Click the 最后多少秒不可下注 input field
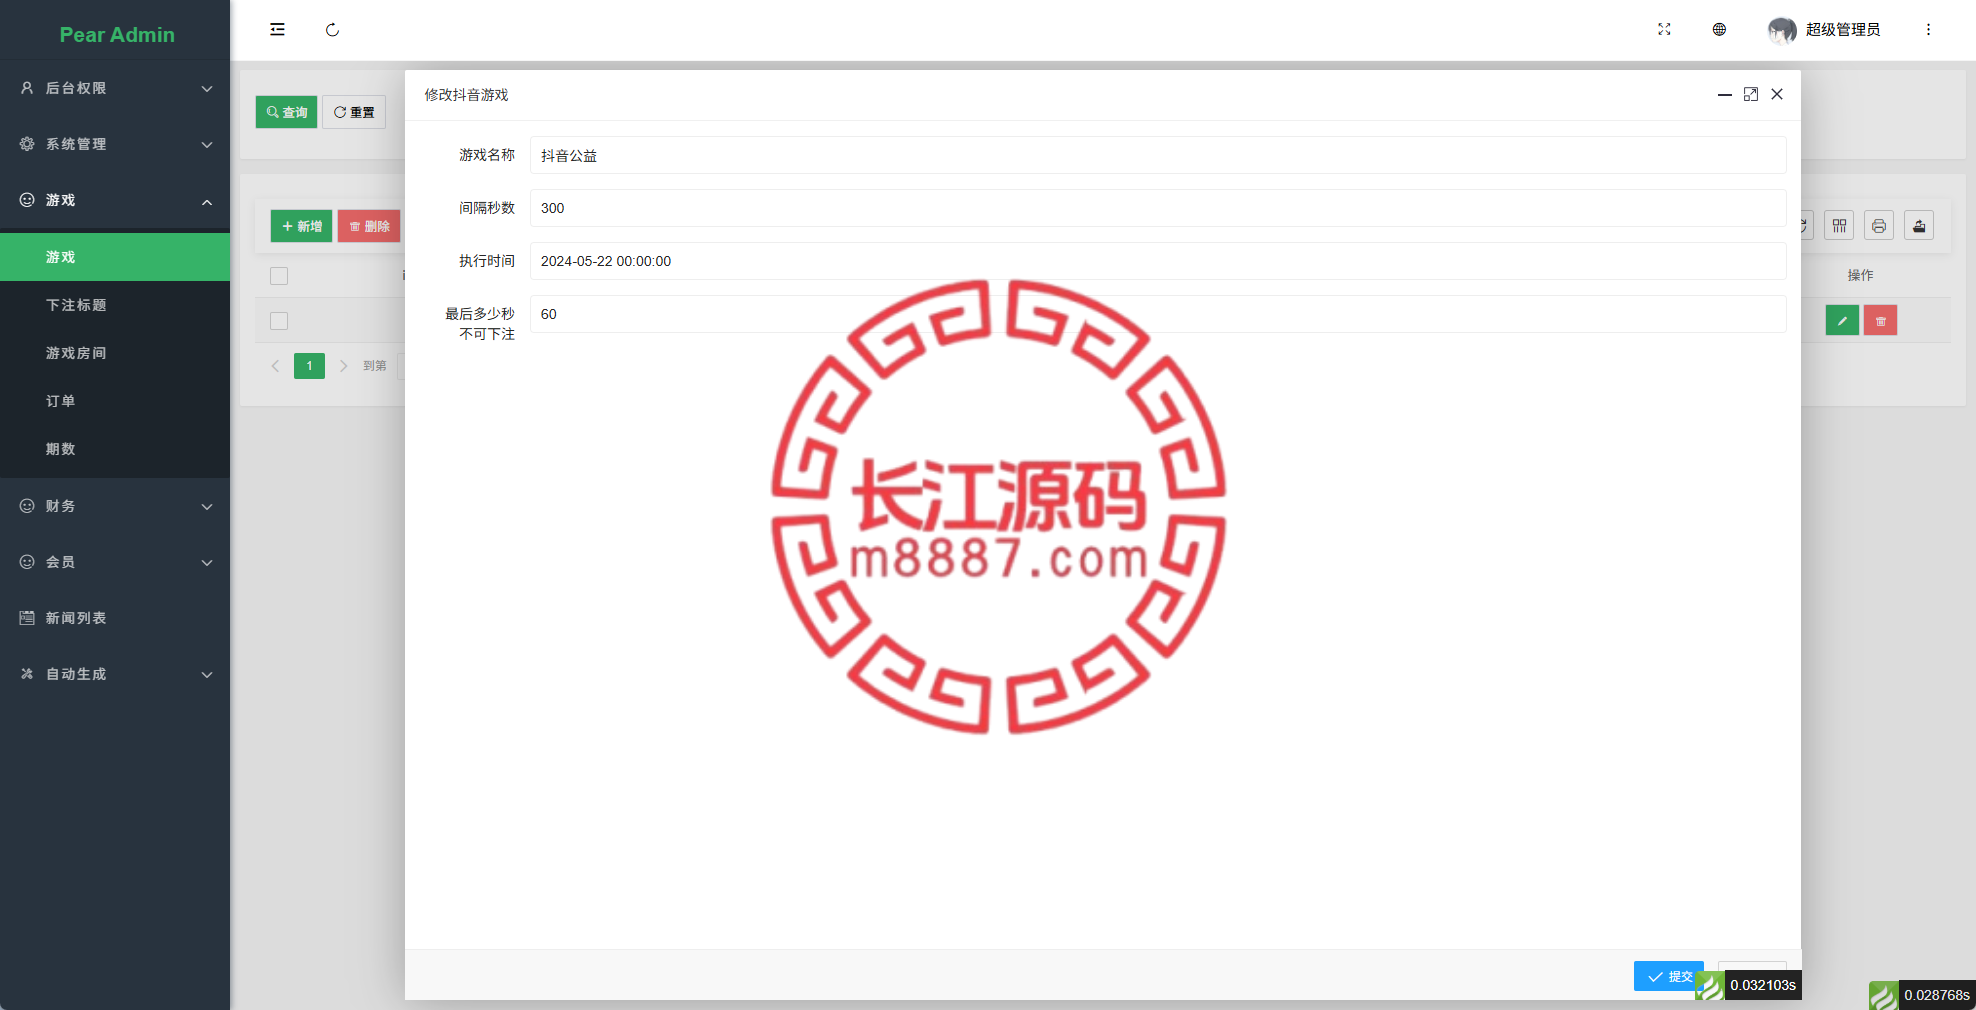The width and height of the screenshot is (1976, 1010). point(1158,314)
